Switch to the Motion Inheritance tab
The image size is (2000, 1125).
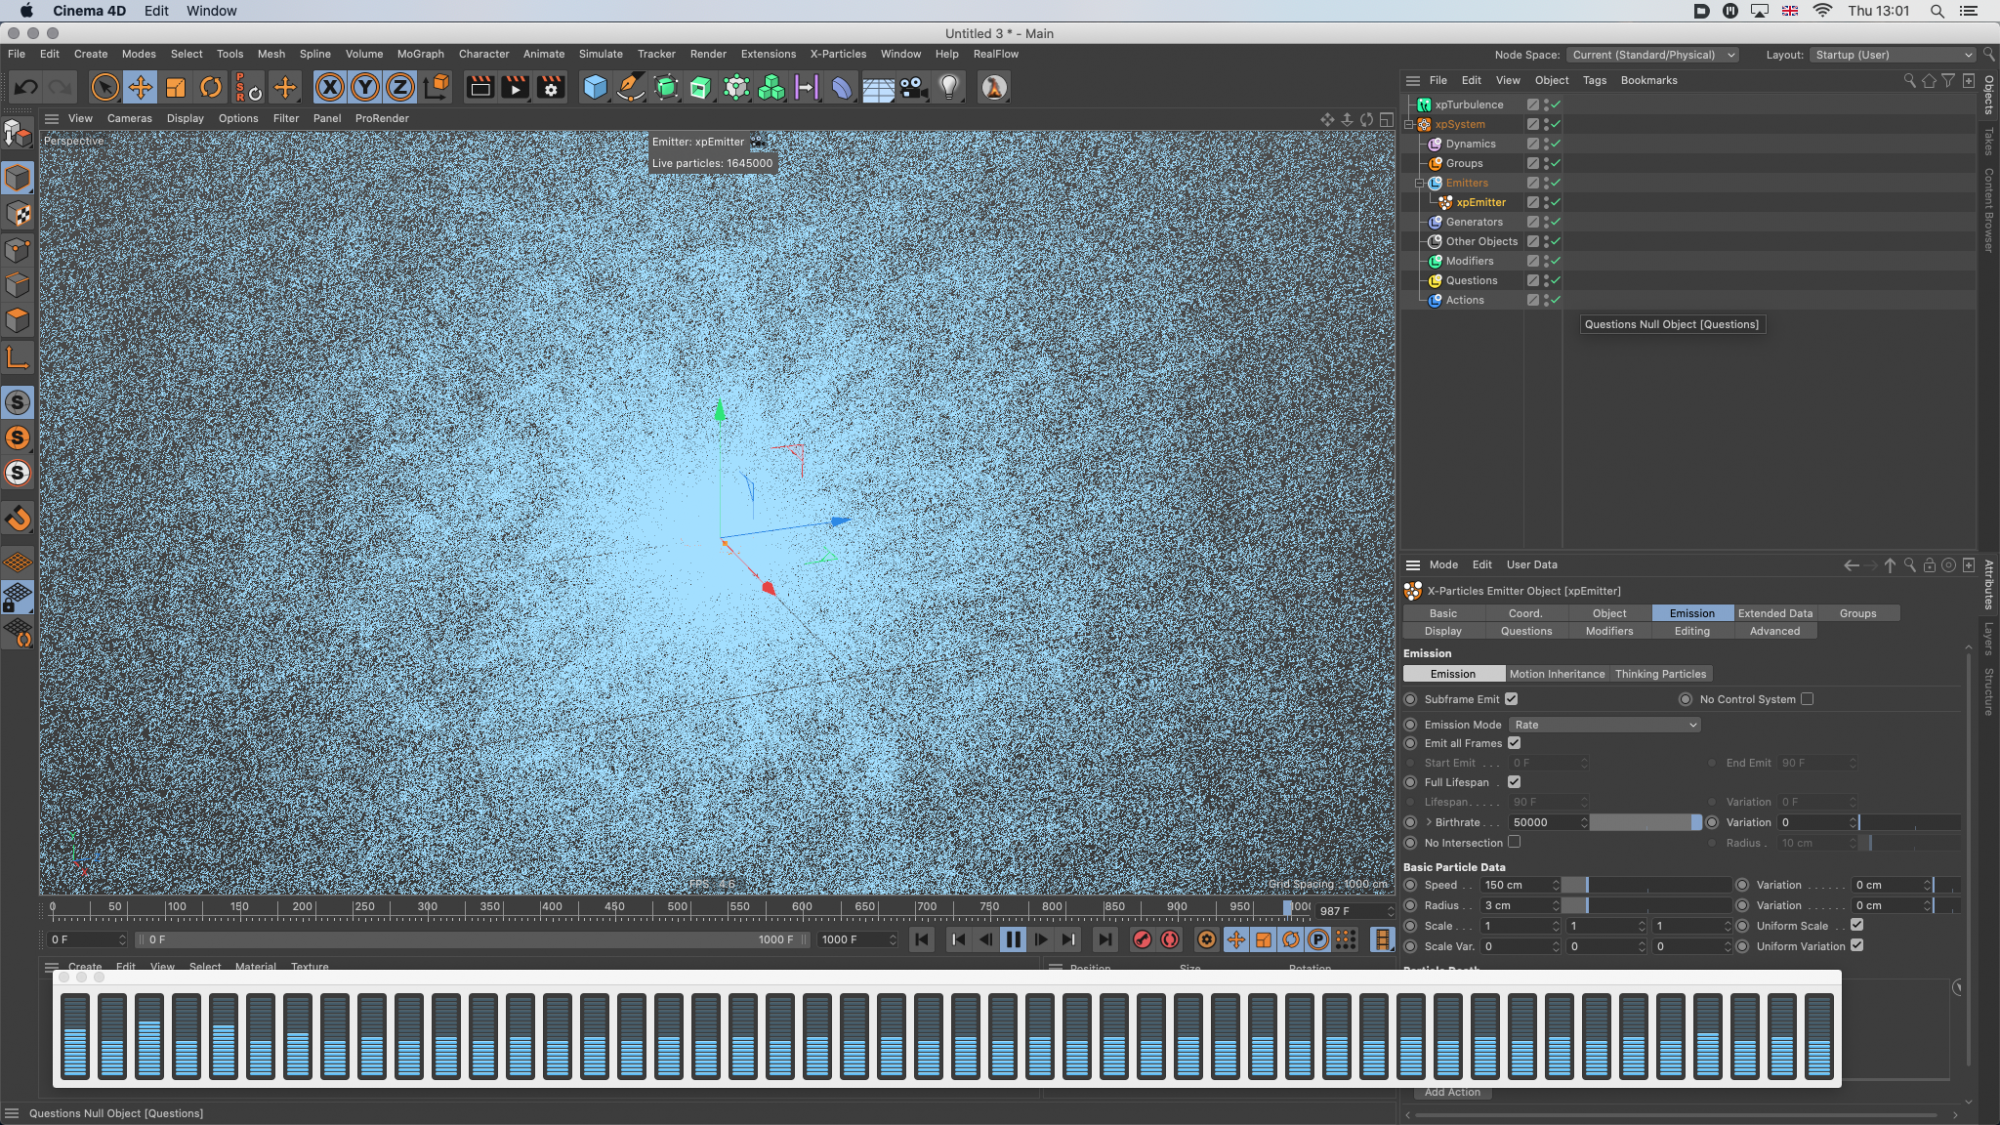(1557, 674)
